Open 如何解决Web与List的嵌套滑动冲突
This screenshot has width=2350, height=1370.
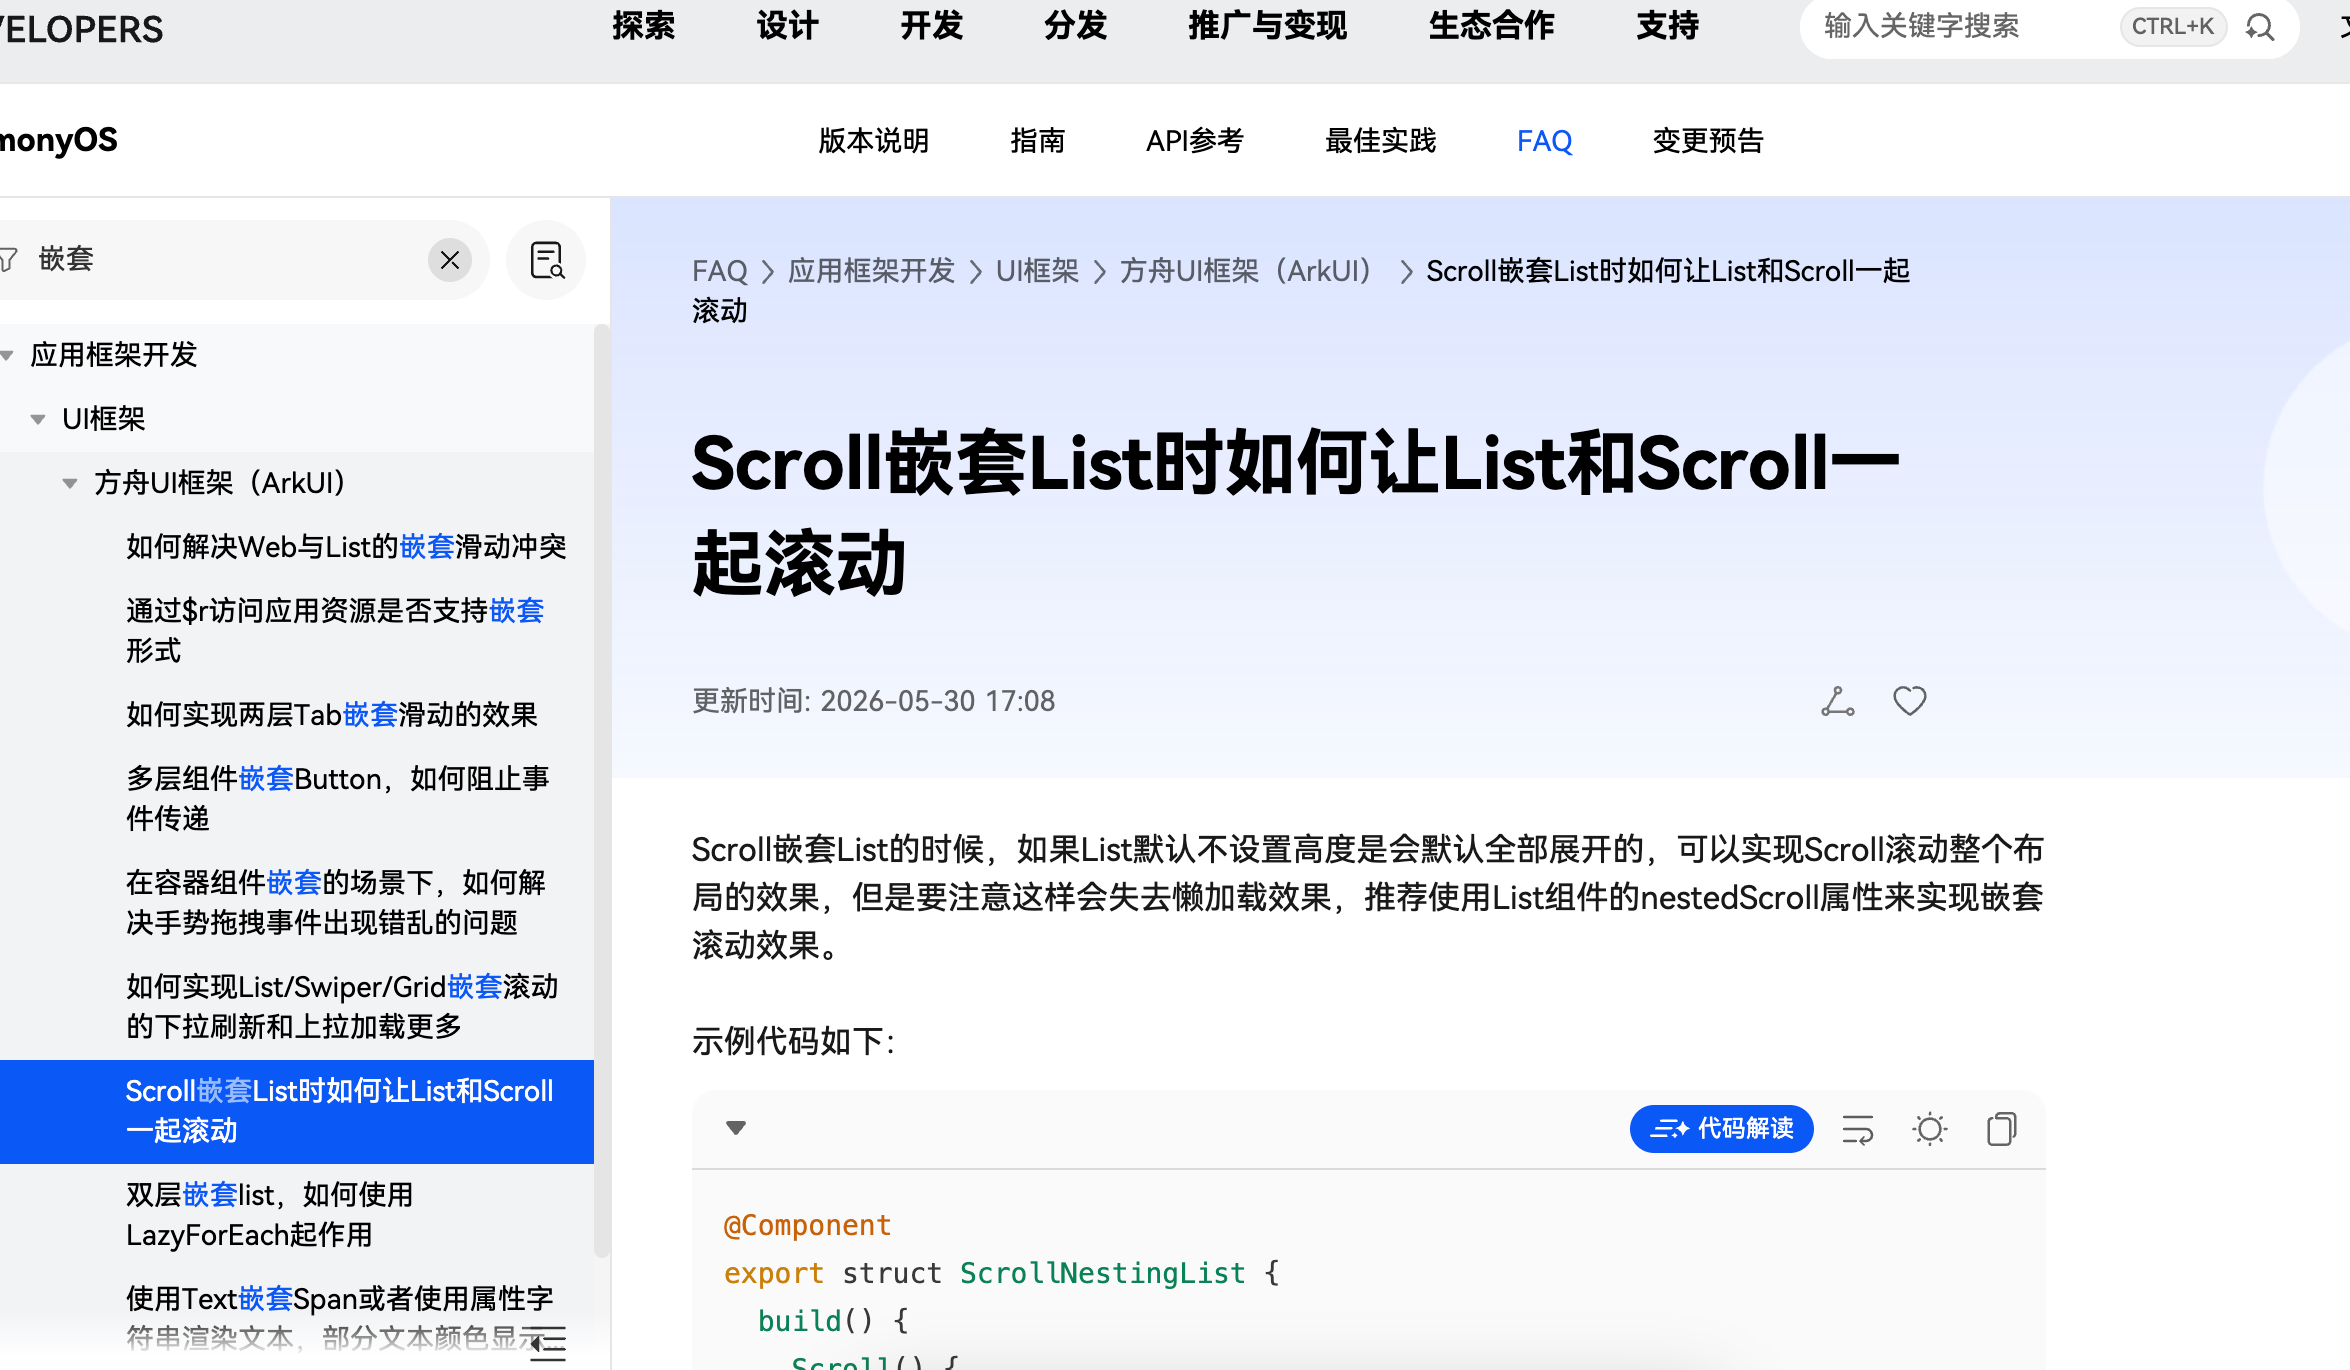click(x=346, y=547)
